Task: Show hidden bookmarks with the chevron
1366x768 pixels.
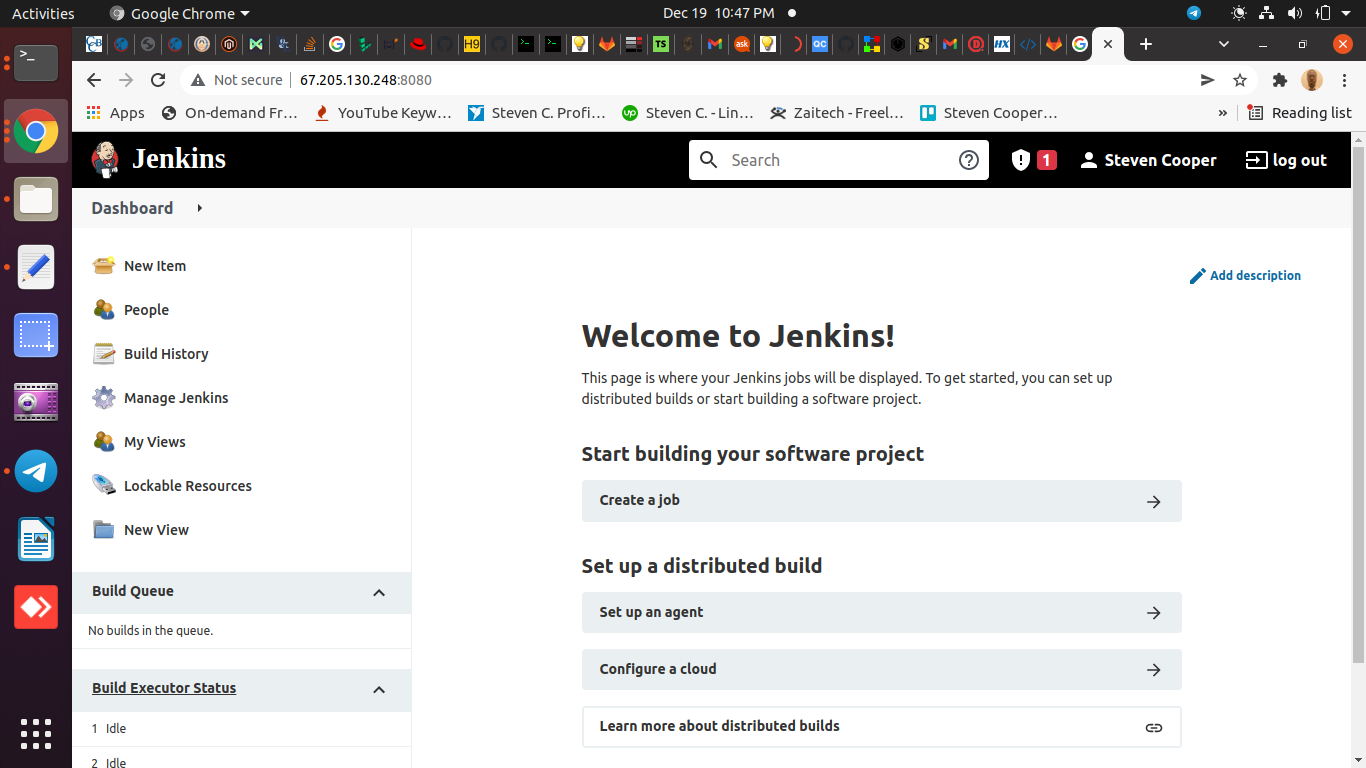Action: click(x=1222, y=113)
